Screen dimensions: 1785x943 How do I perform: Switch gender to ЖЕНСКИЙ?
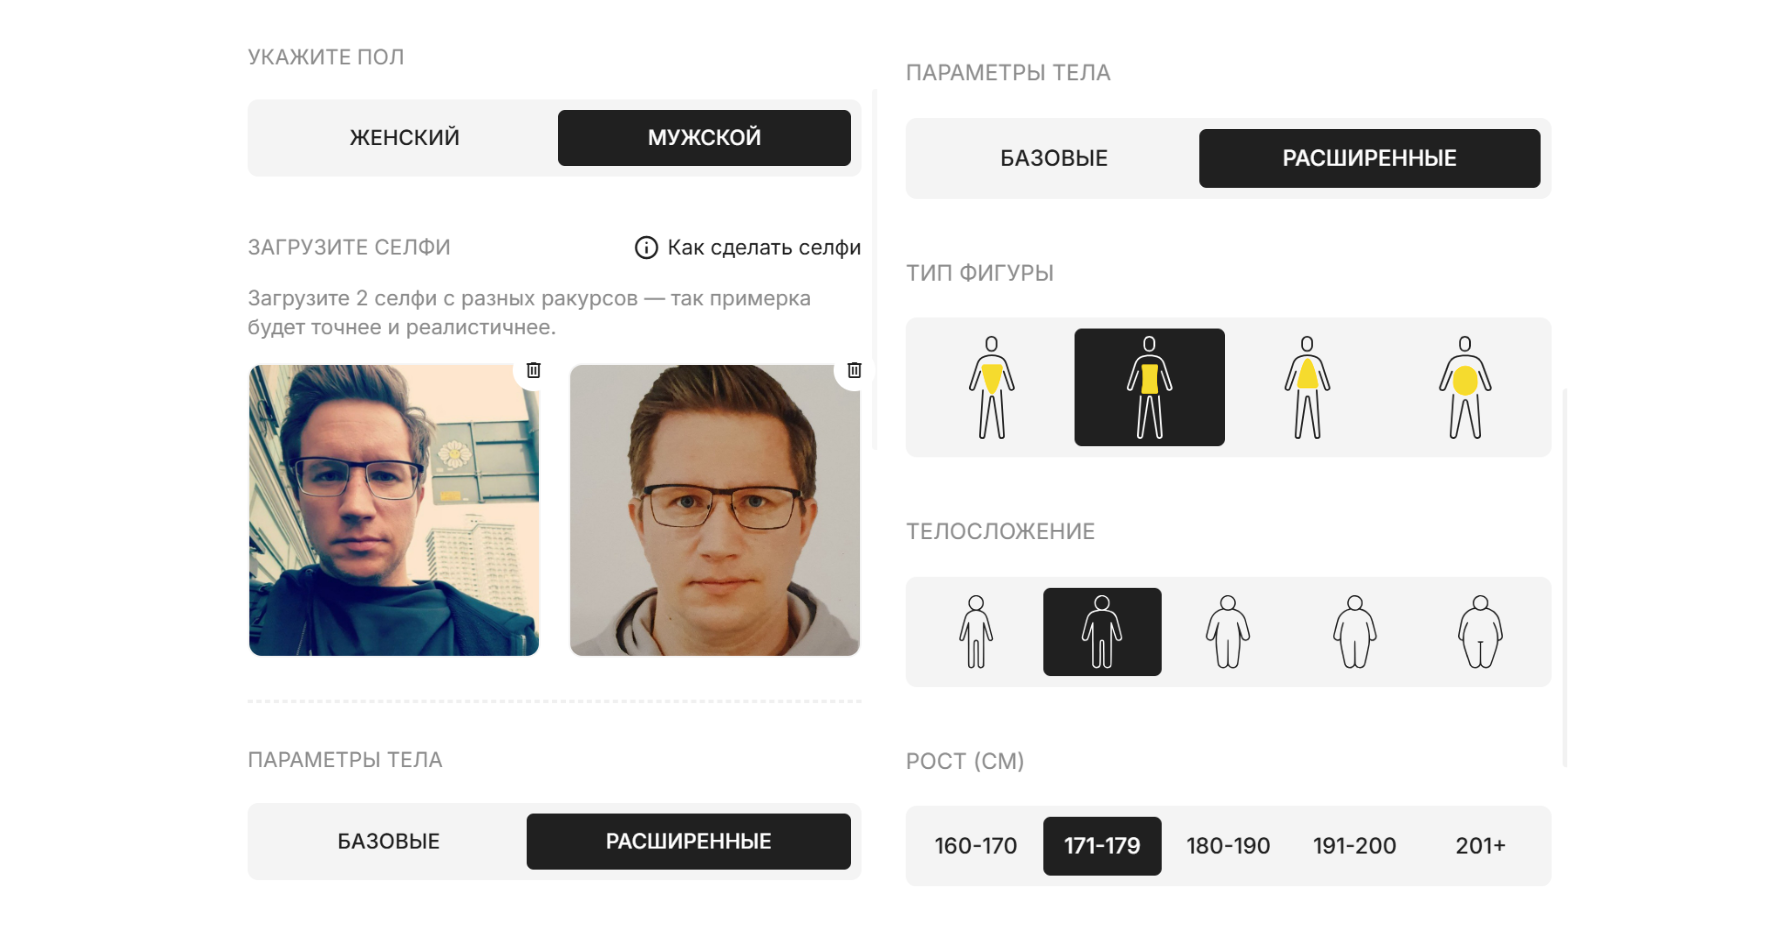pyautogui.click(x=404, y=138)
